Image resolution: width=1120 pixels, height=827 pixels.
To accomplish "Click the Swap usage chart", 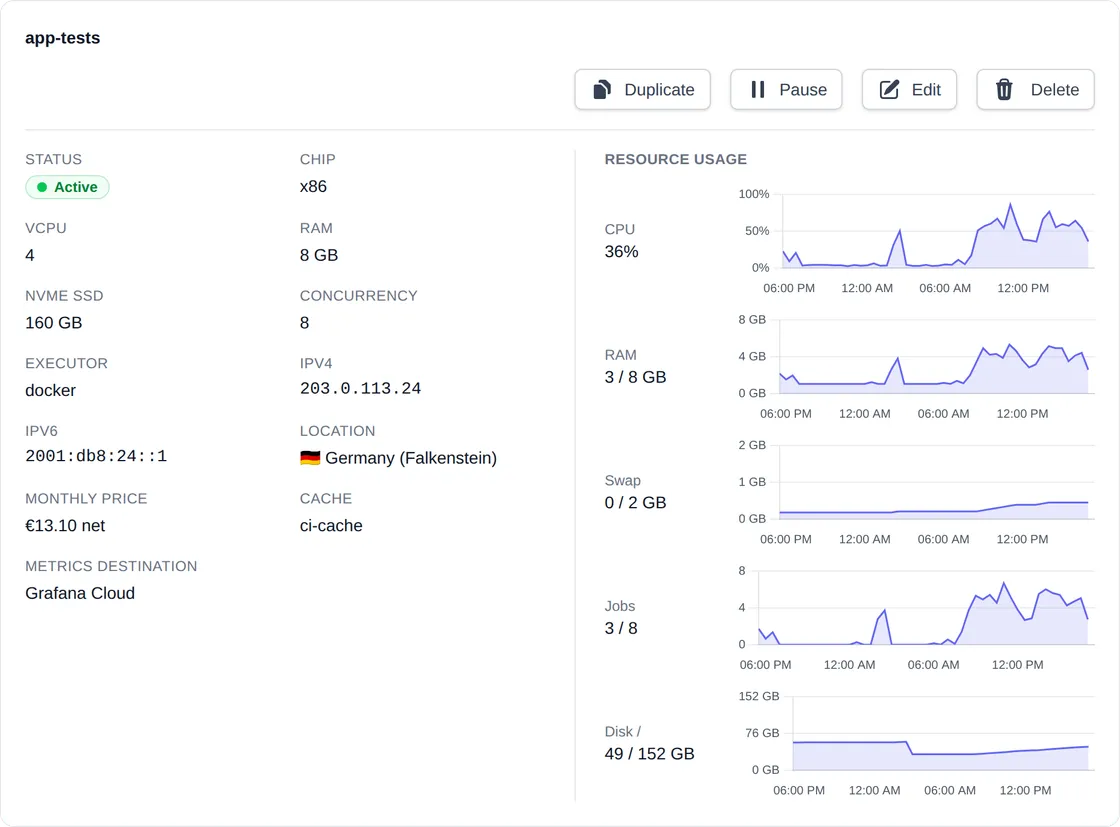I will (x=914, y=493).
